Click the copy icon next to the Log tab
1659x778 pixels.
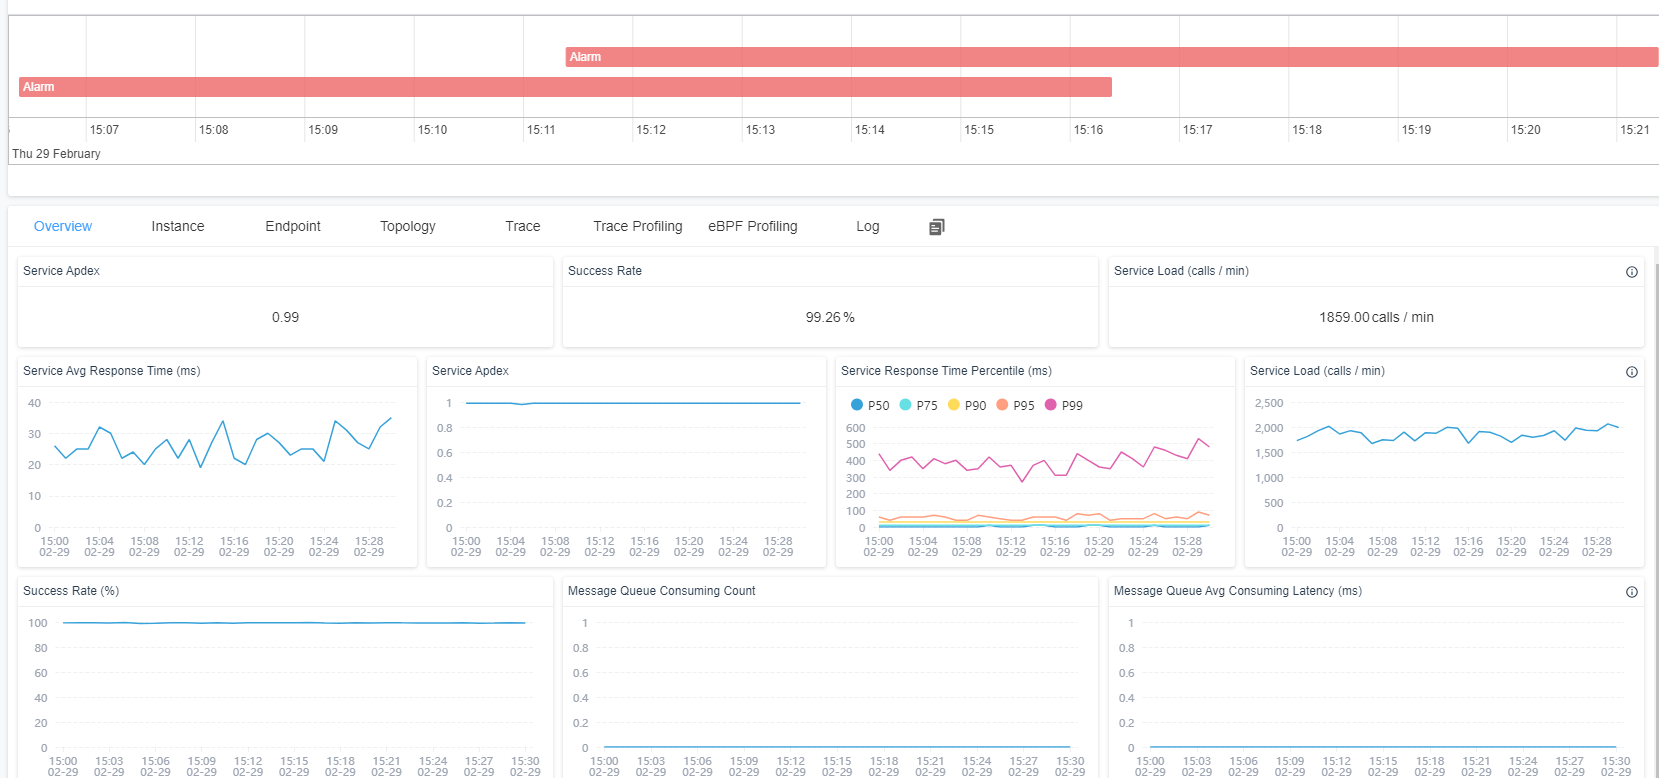(x=936, y=227)
